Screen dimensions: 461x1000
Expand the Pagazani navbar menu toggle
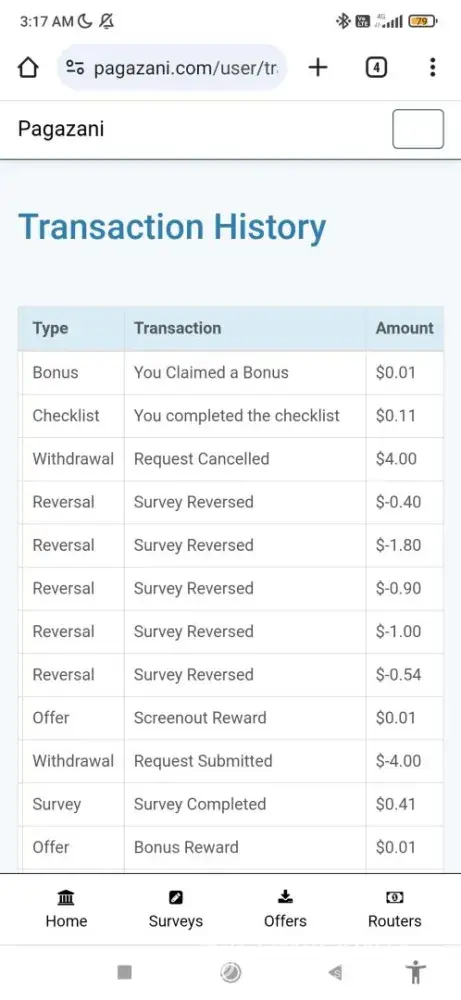click(x=418, y=129)
